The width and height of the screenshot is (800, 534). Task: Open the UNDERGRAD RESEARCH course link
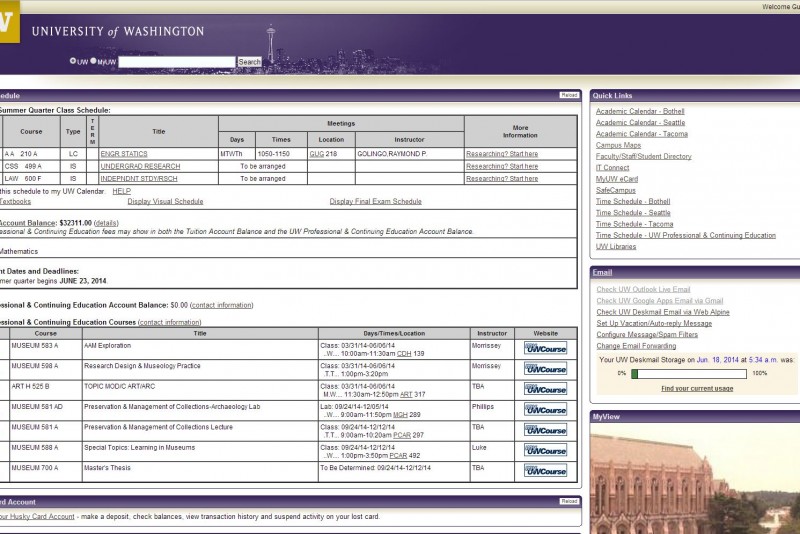click(x=140, y=166)
